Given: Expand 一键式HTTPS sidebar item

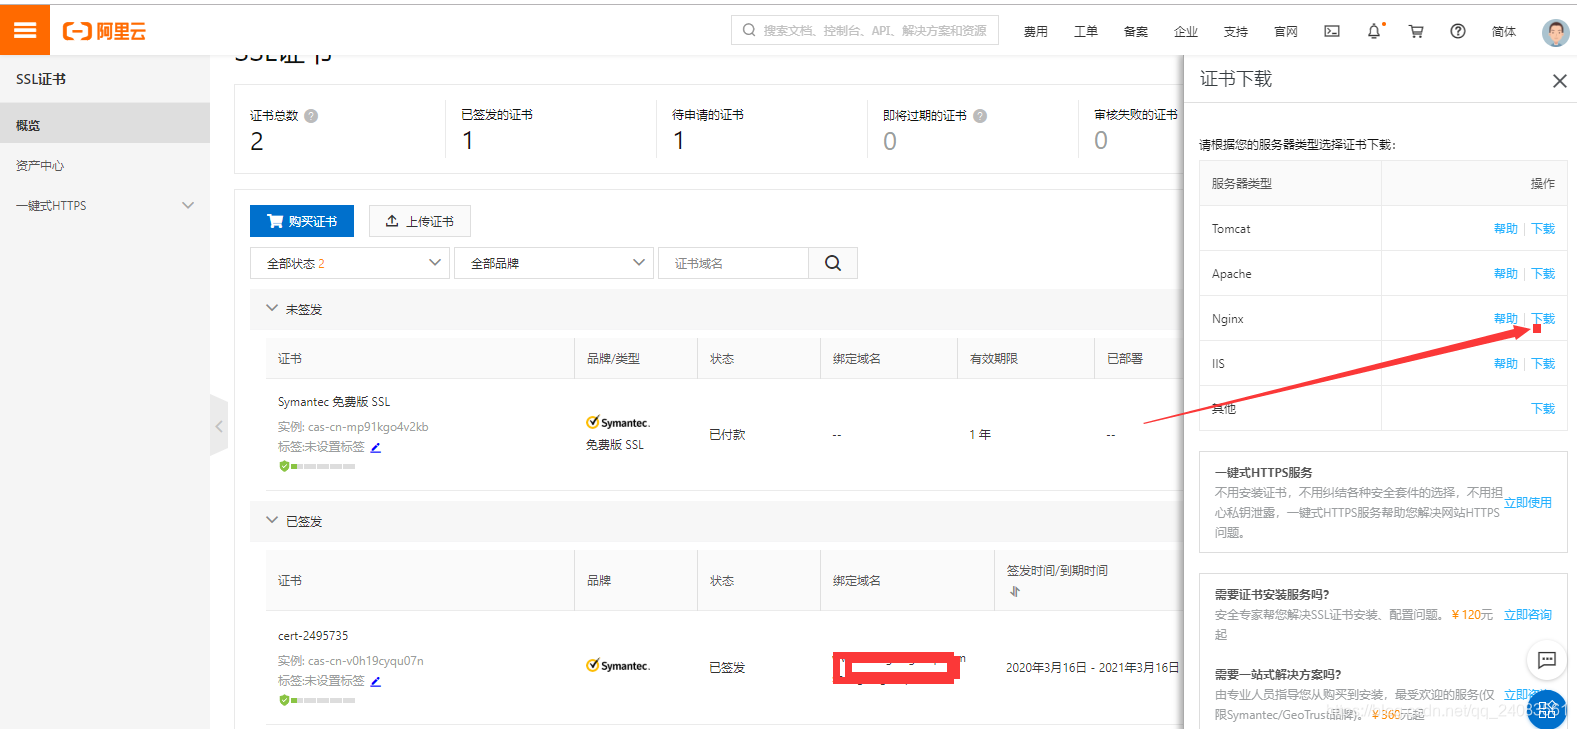Looking at the screenshot, I should pyautogui.click(x=105, y=205).
